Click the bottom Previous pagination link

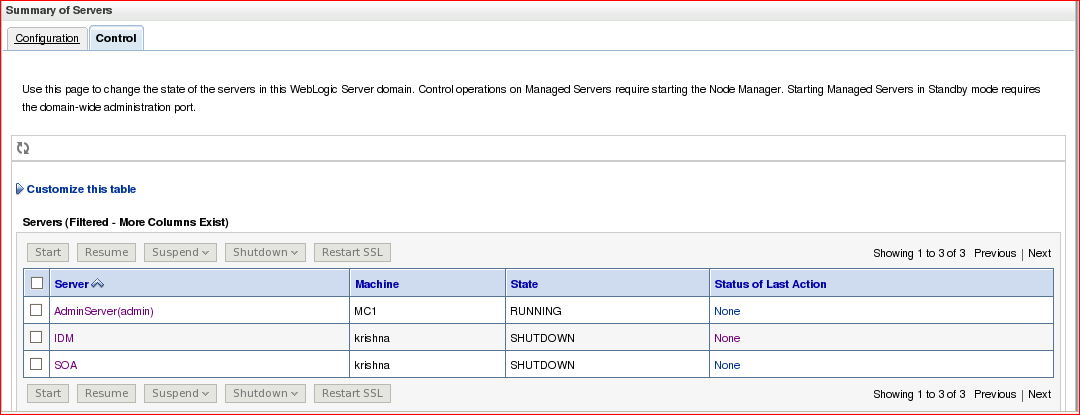pyautogui.click(x=995, y=394)
